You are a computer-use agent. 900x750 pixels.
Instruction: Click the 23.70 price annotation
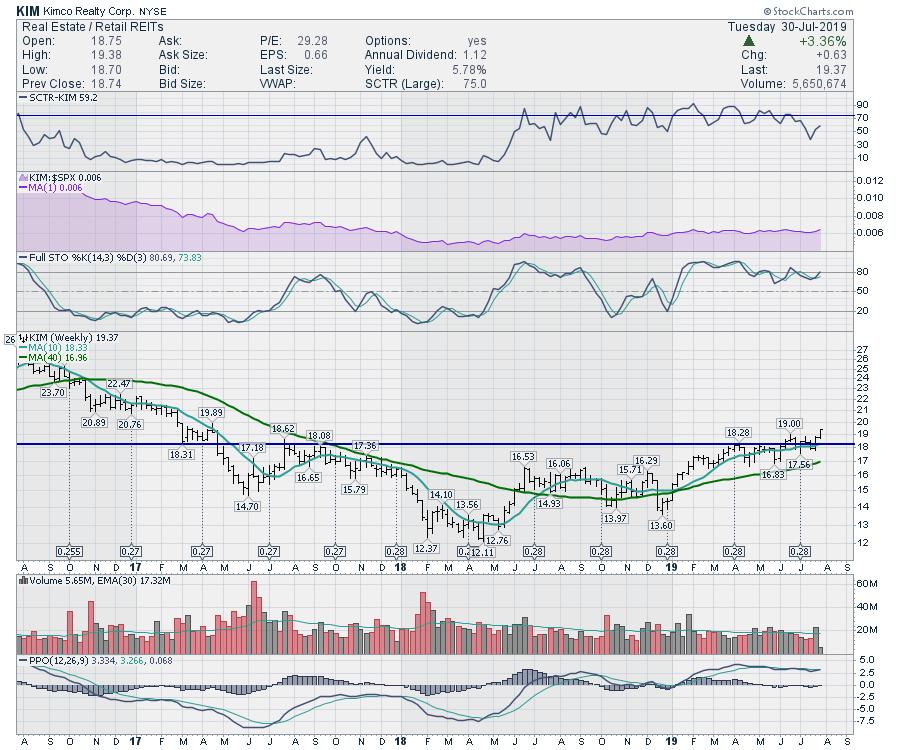click(x=53, y=394)
